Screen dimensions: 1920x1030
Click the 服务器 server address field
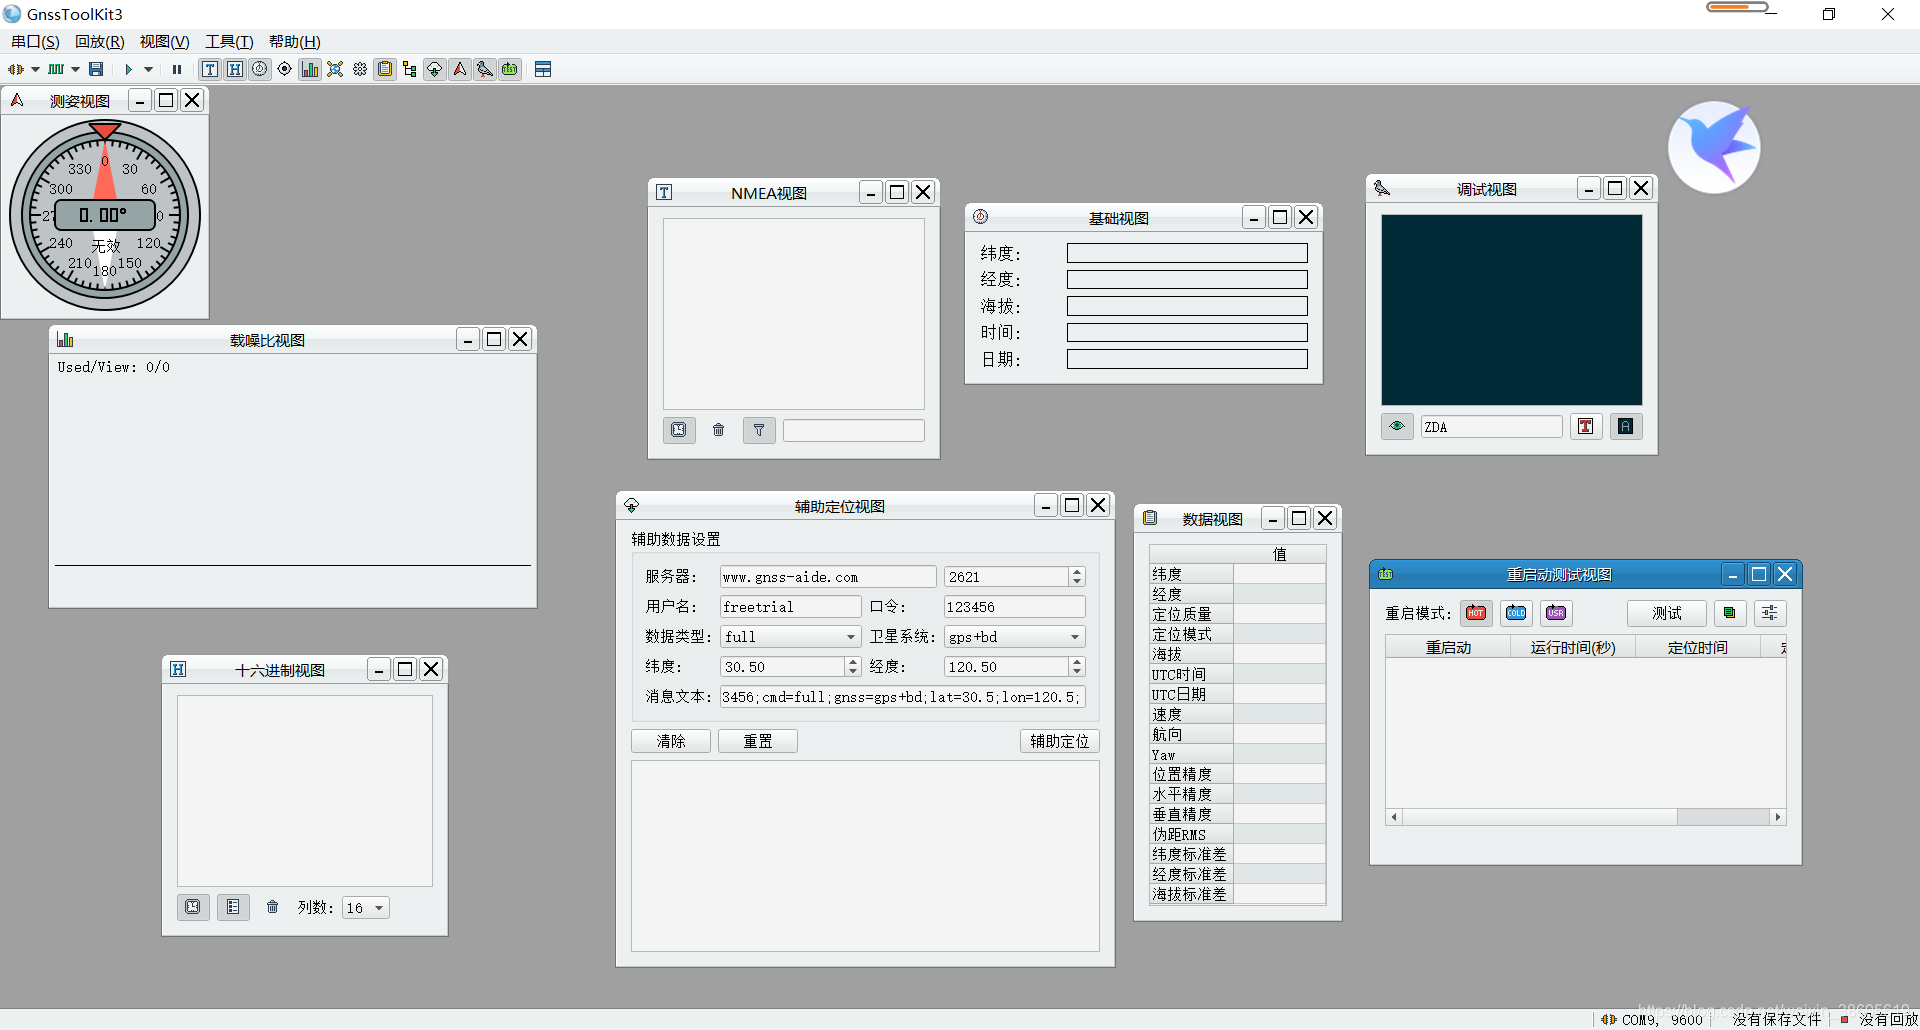pyautogui.click(x=828, y=577)
